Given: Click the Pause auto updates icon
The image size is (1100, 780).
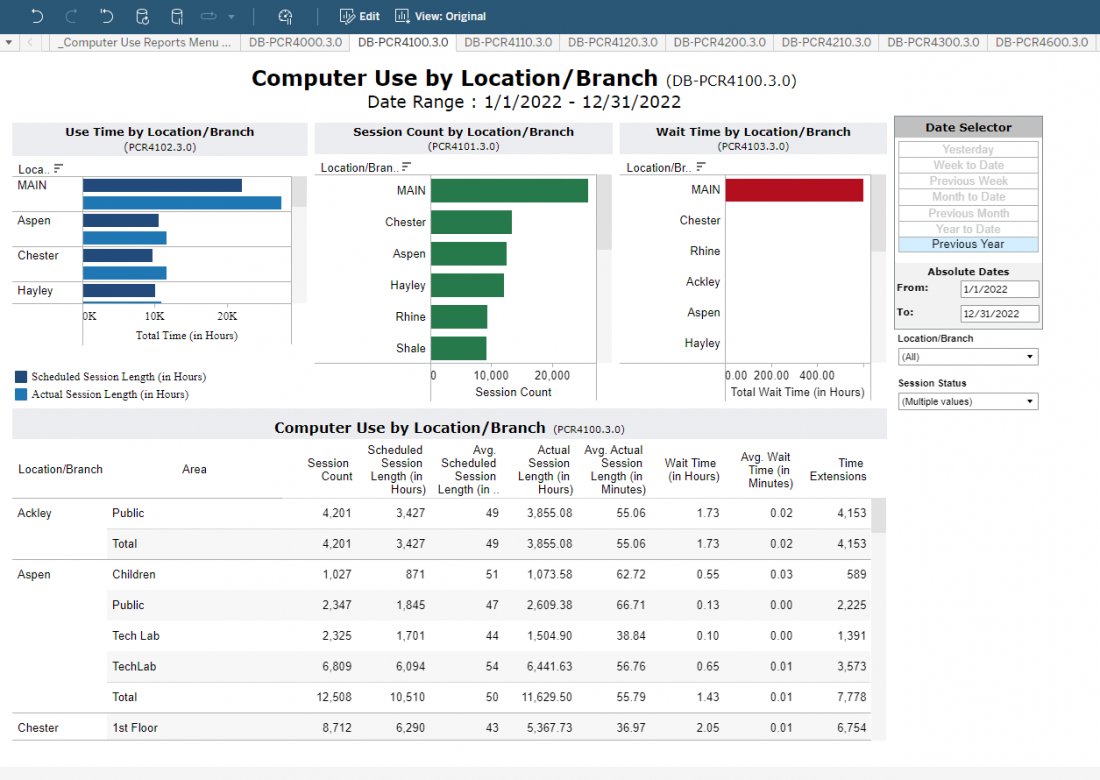Looking at the screenshot, I should [177, 16].
